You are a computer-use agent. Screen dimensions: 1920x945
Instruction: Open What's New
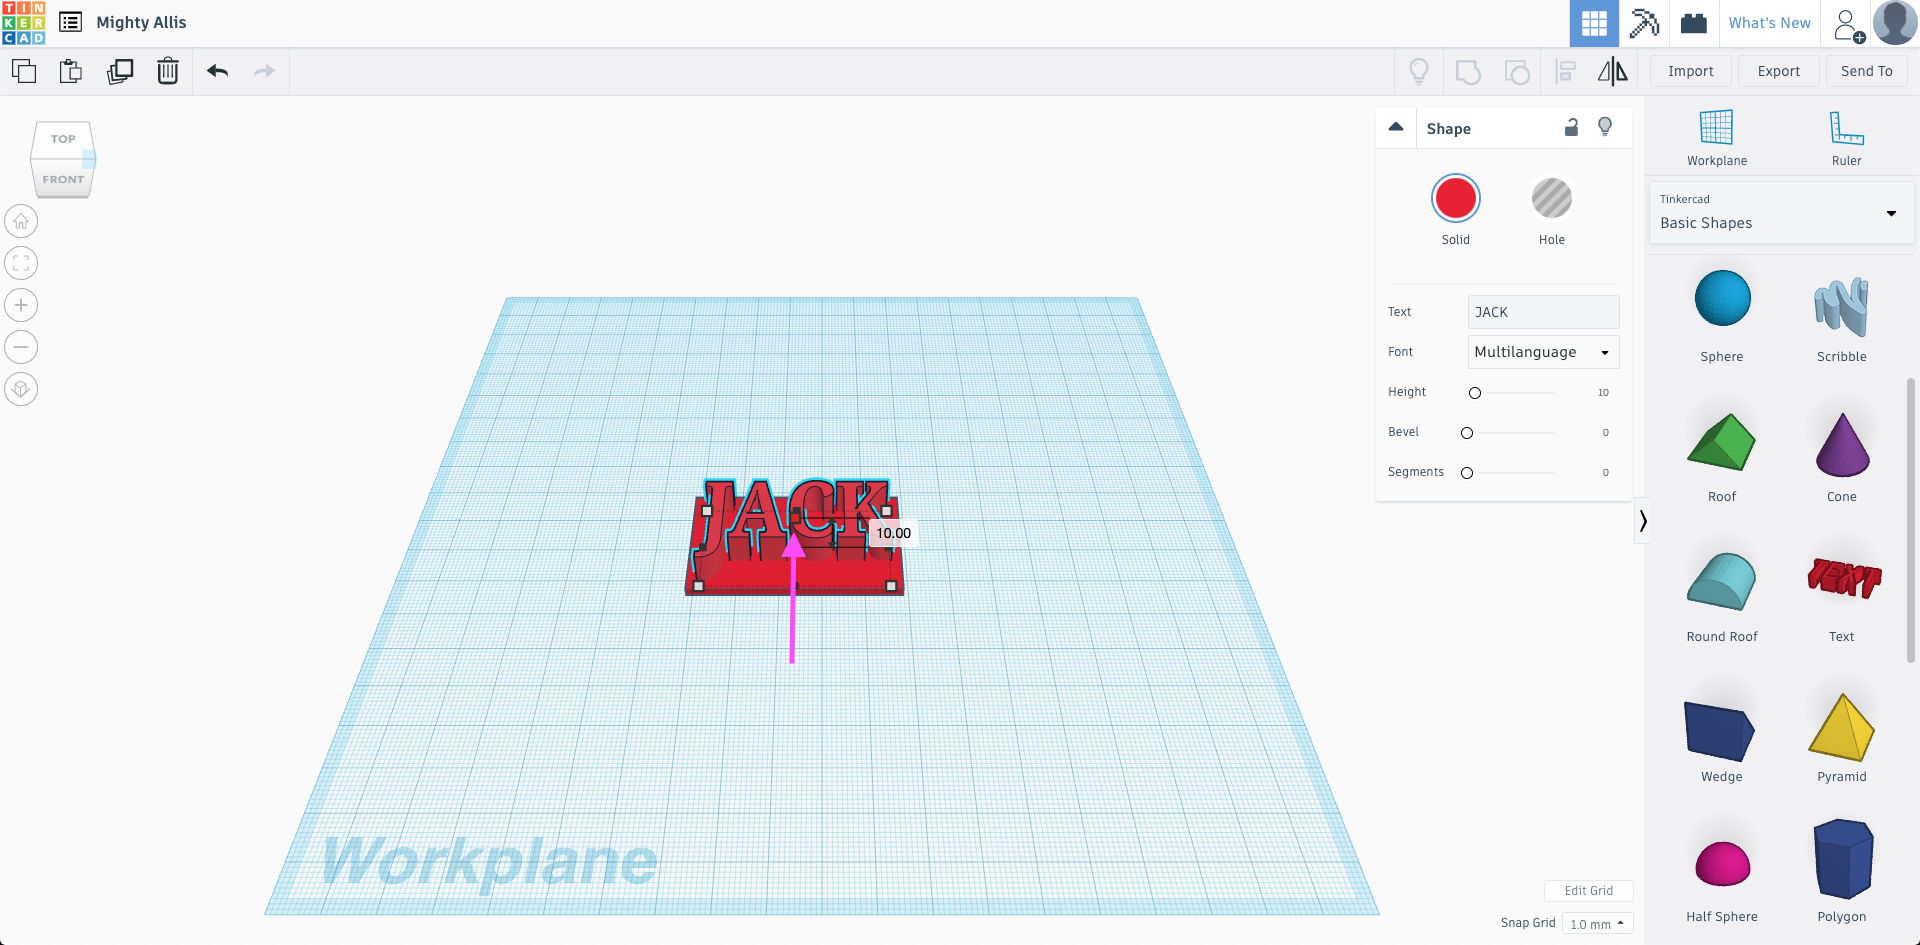(x=1769, y=22)
